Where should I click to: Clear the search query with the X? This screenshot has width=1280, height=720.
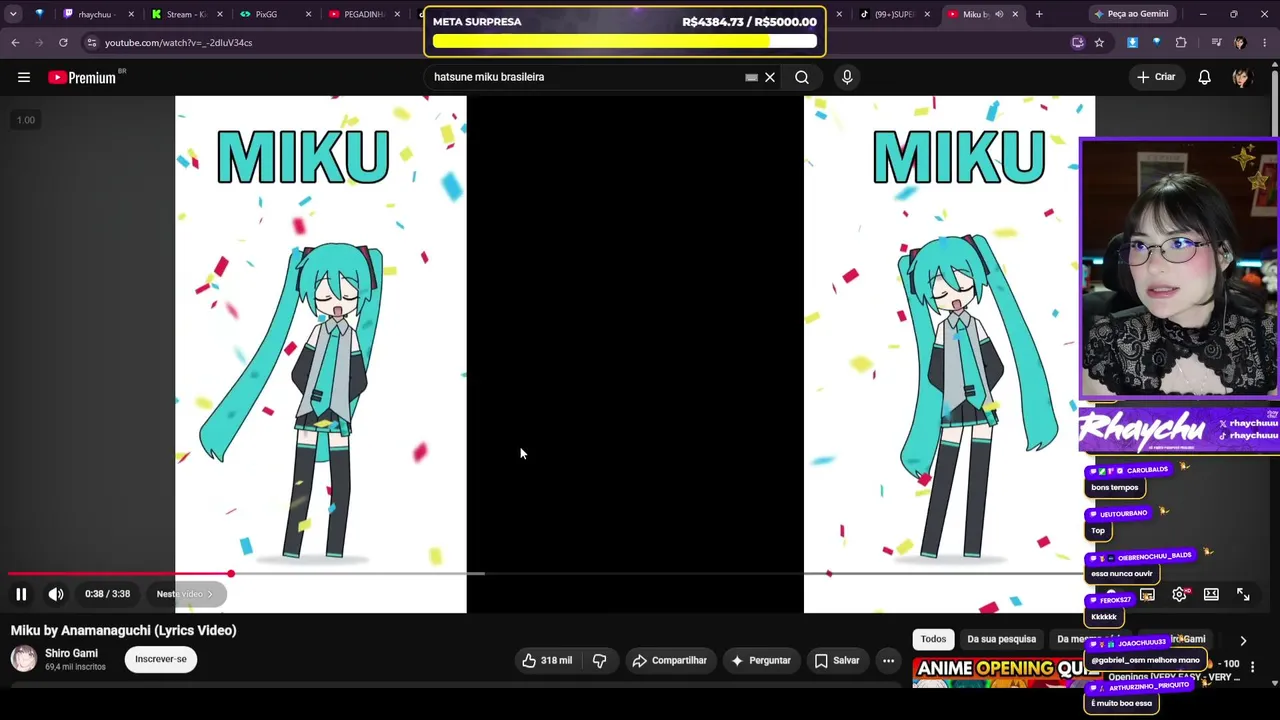click(x=770, y=77)
